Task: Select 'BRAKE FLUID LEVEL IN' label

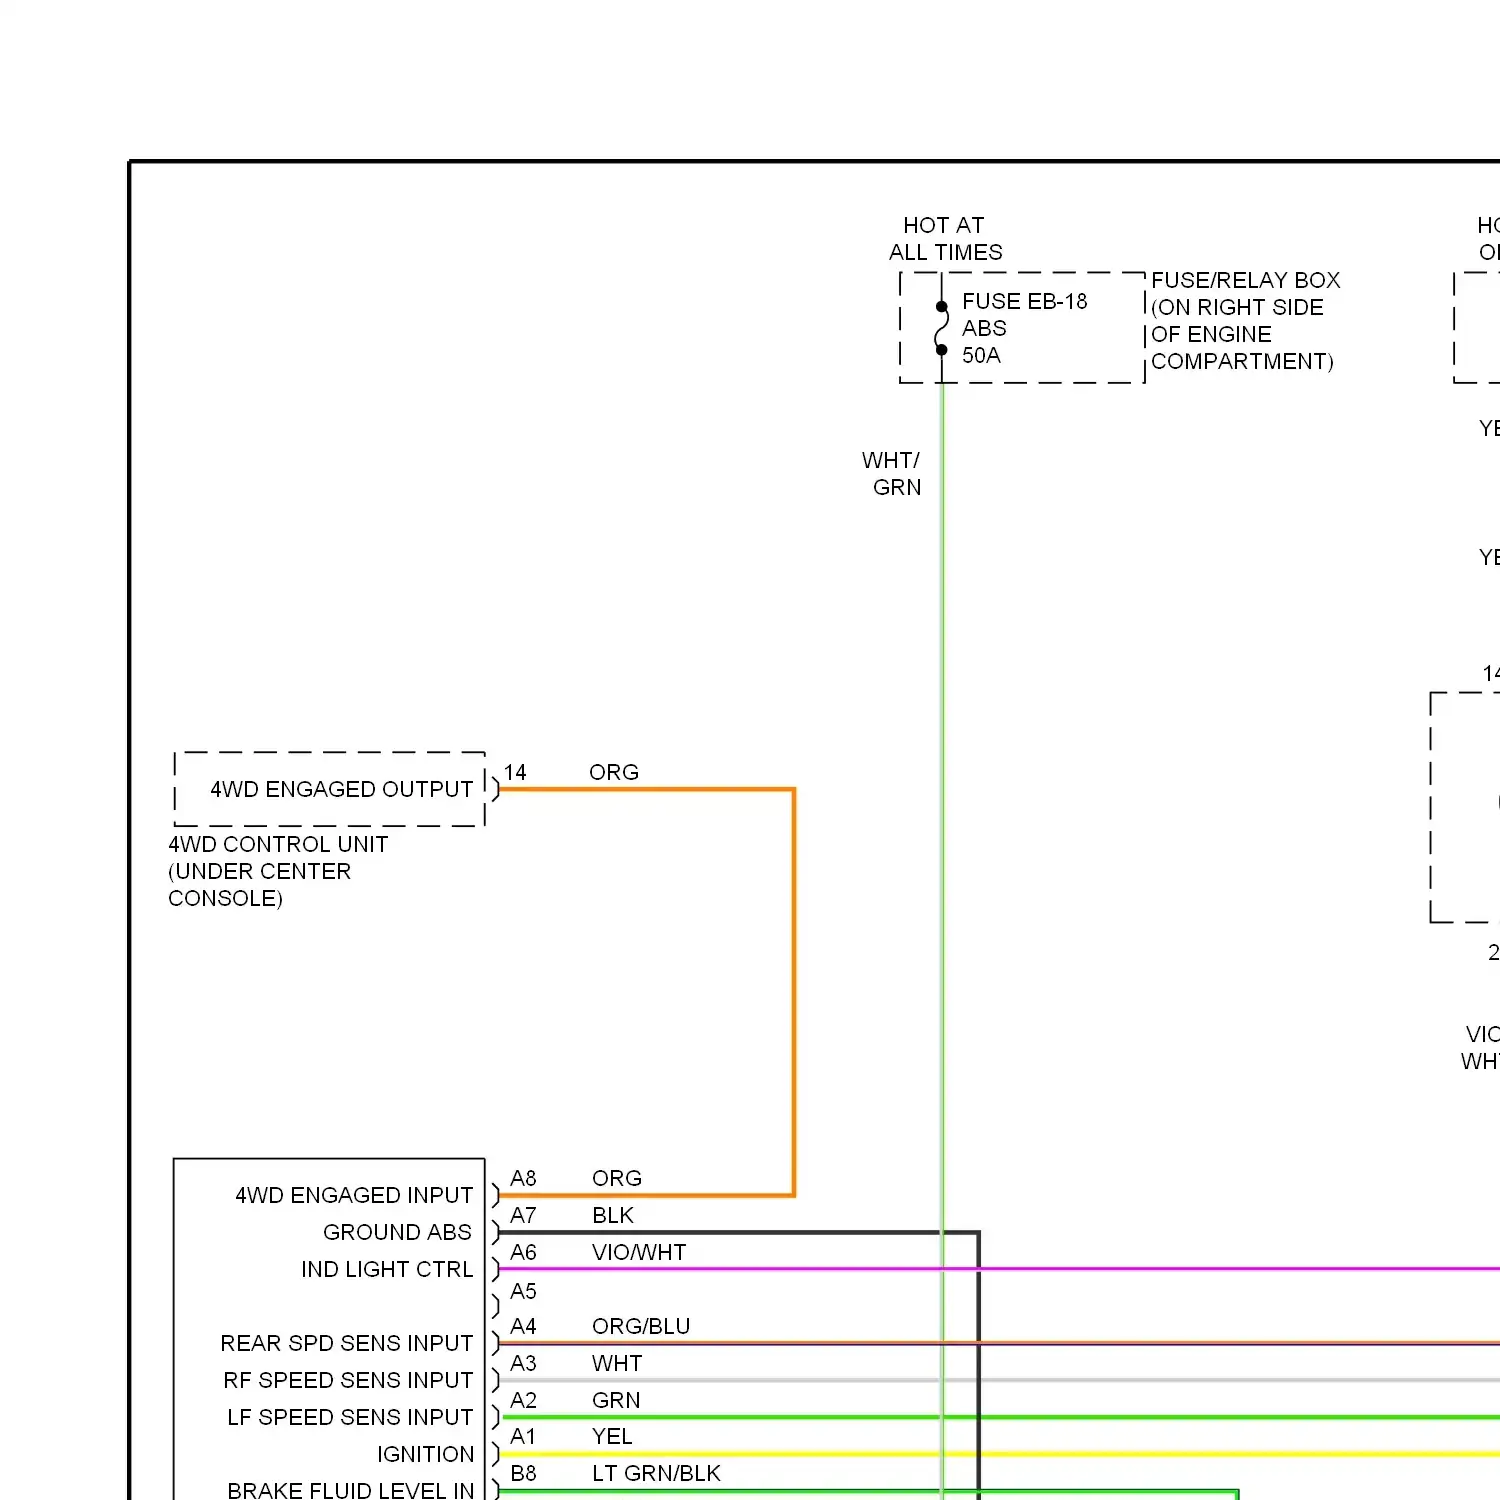Action: point(350,1489)
